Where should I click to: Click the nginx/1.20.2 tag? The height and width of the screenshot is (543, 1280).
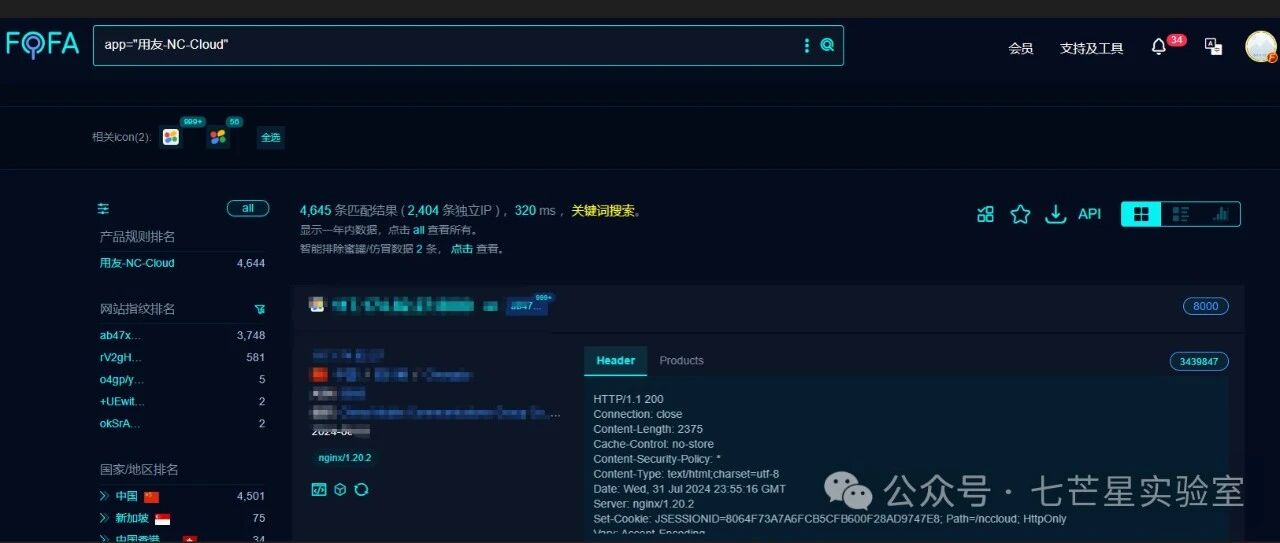(345, 458)
